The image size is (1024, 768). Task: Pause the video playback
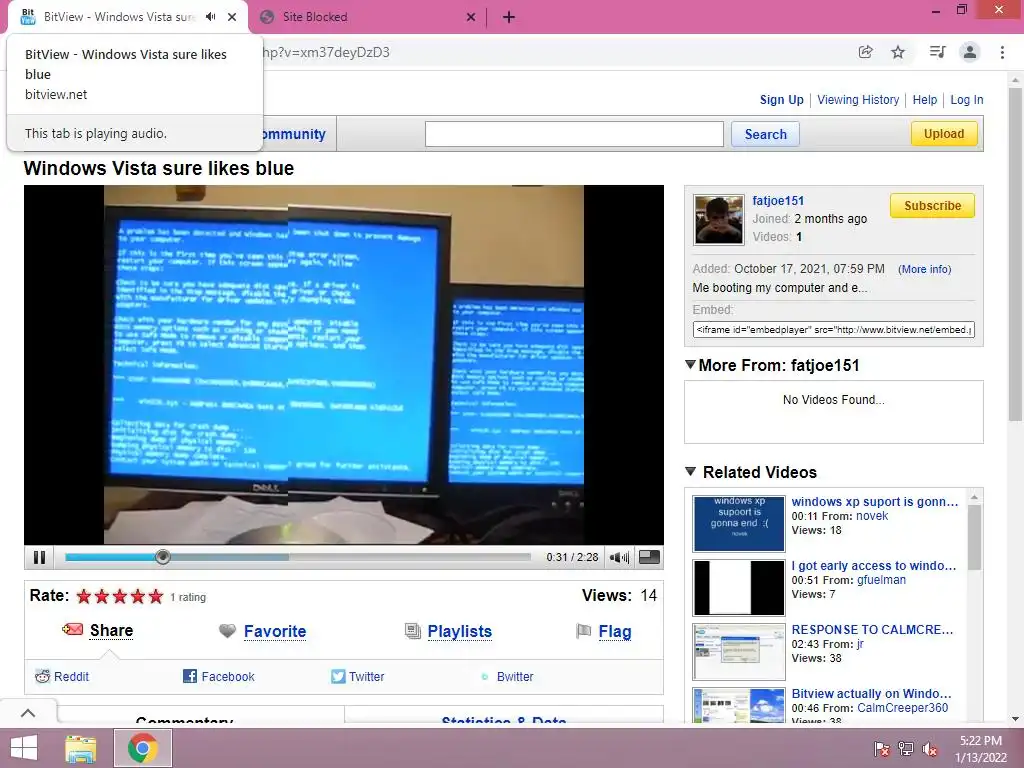(39, 557)
